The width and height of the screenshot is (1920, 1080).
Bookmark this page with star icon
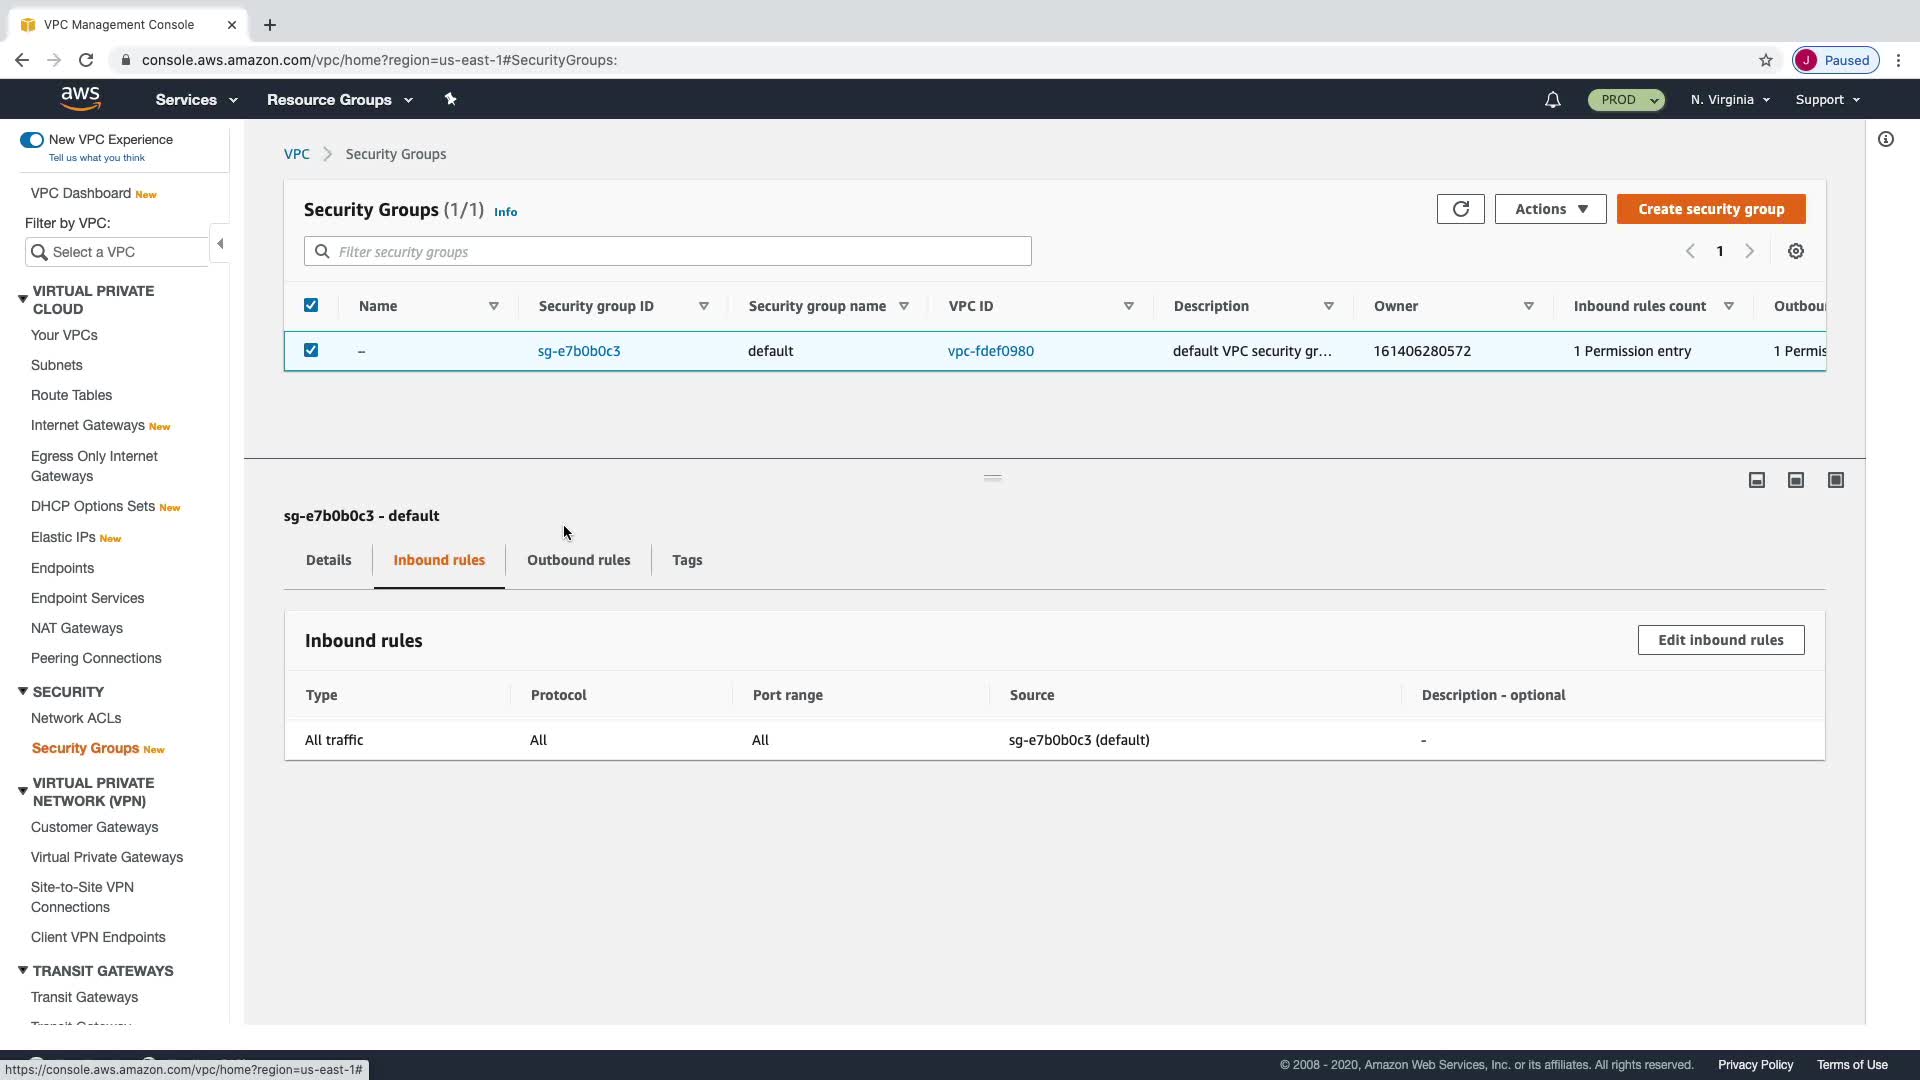tap(1766, 60)
